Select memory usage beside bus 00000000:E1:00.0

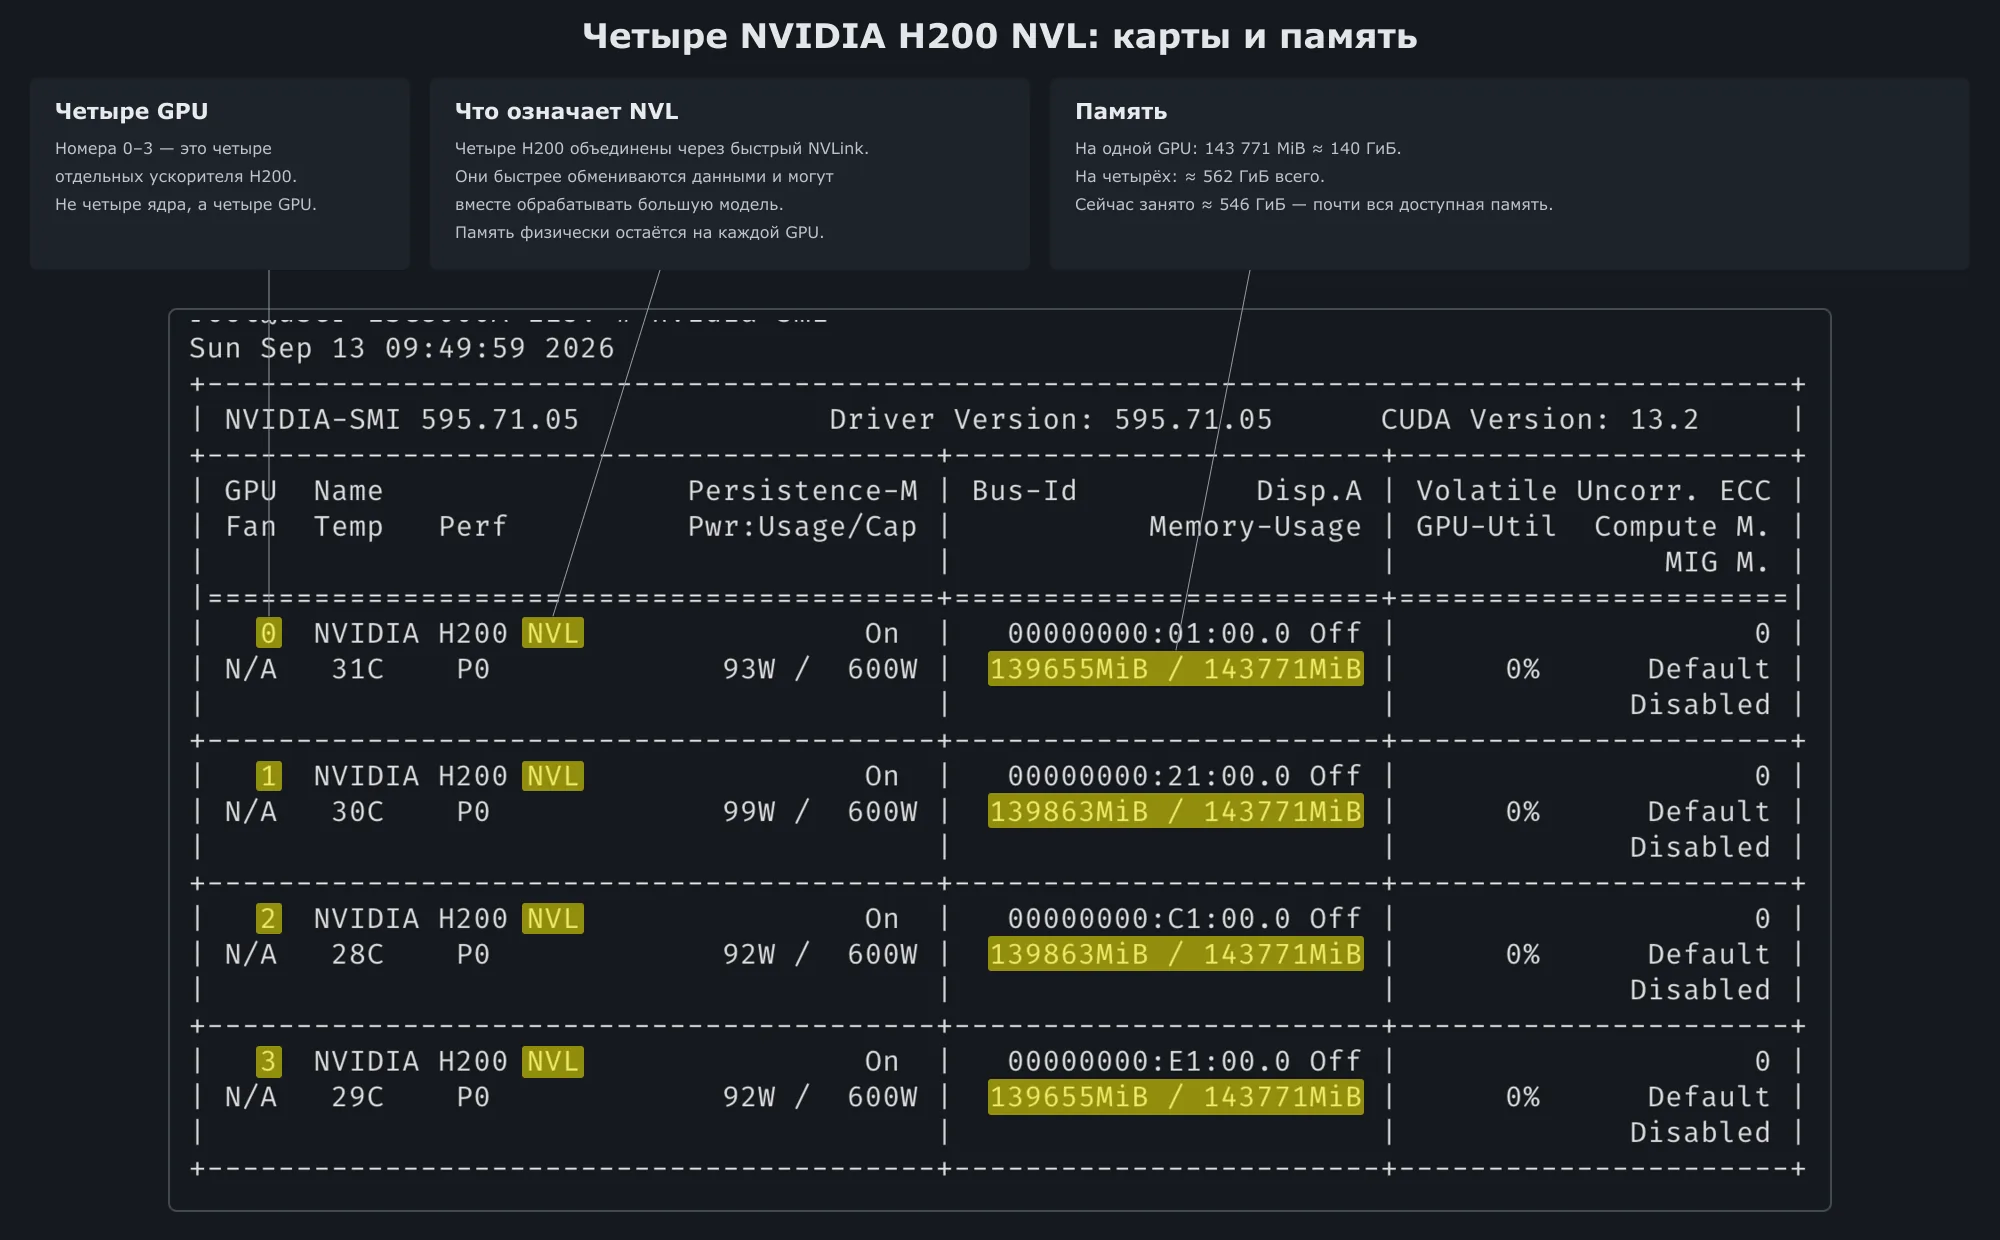click(x=1176, y=1097)
